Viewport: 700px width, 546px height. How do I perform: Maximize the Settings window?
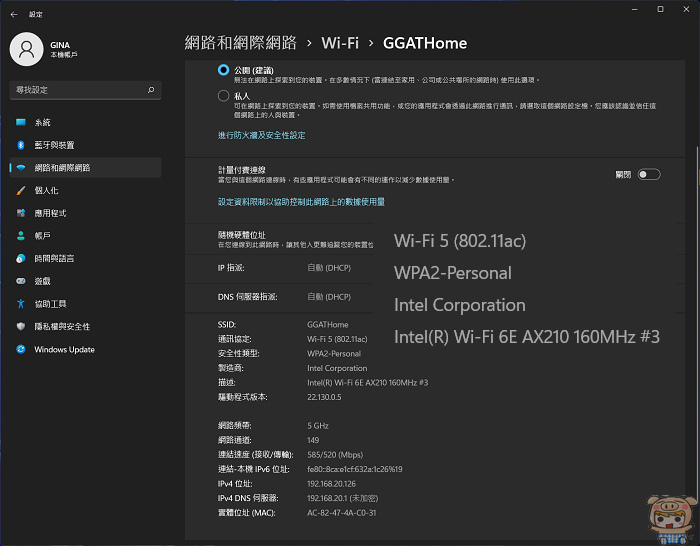pyautogui.click(x=660, y=9)
